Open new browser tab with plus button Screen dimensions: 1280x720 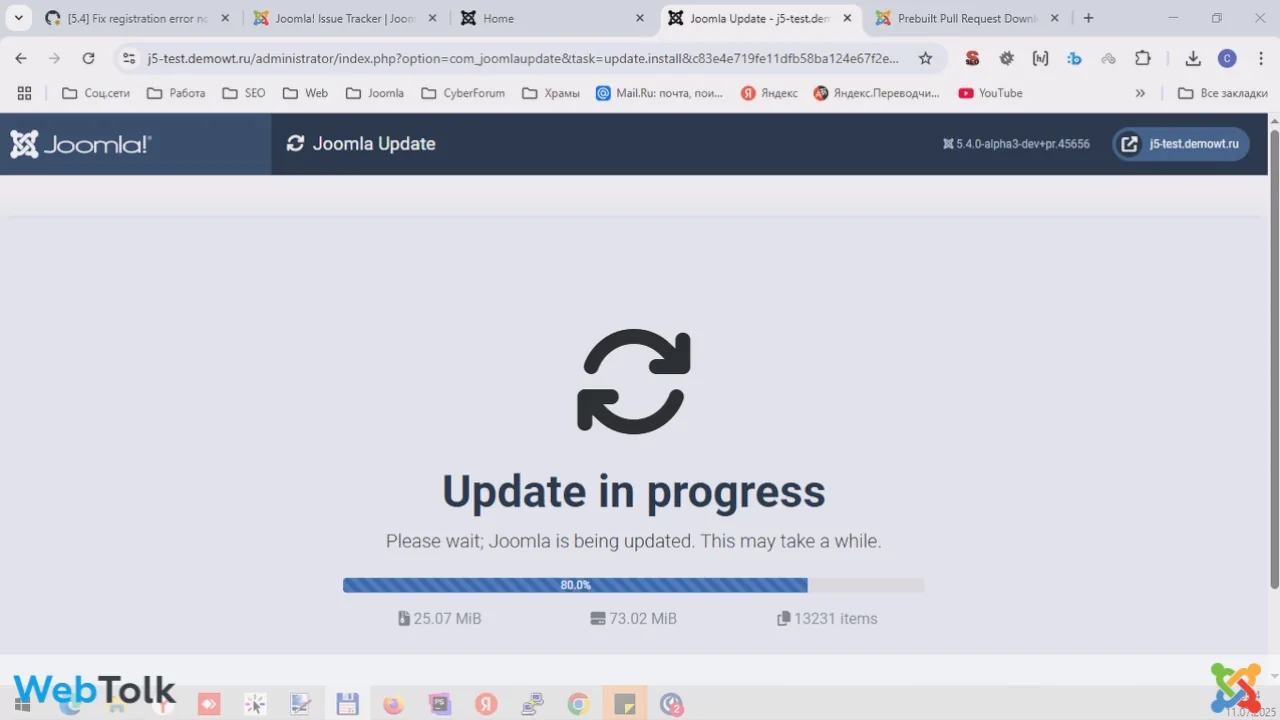[x=1088, y=18]
